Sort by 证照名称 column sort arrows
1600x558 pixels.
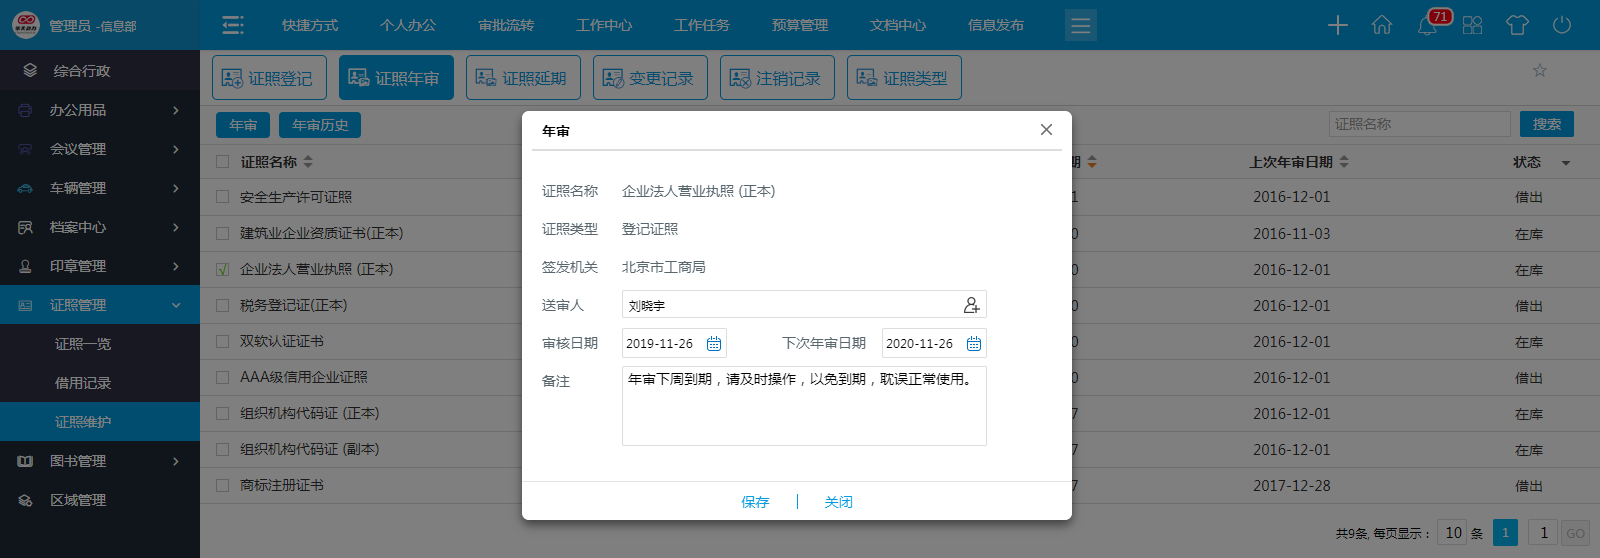coord(308,161)
